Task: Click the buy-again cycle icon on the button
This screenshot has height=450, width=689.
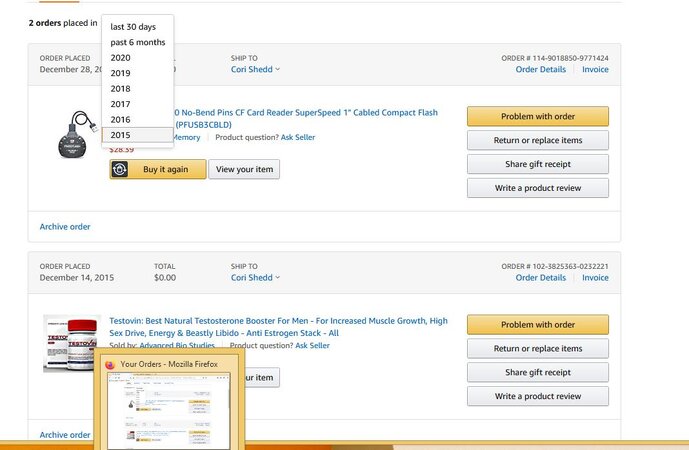Action: coord(120,169)
